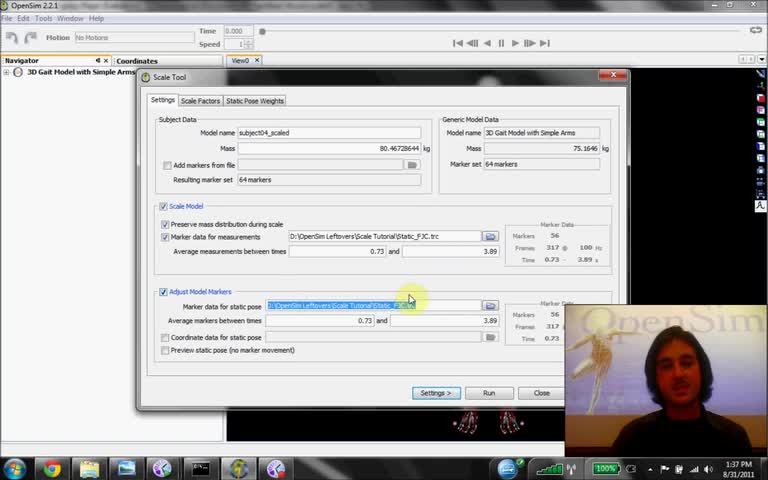Click the Run button

[x=489, y=393]
